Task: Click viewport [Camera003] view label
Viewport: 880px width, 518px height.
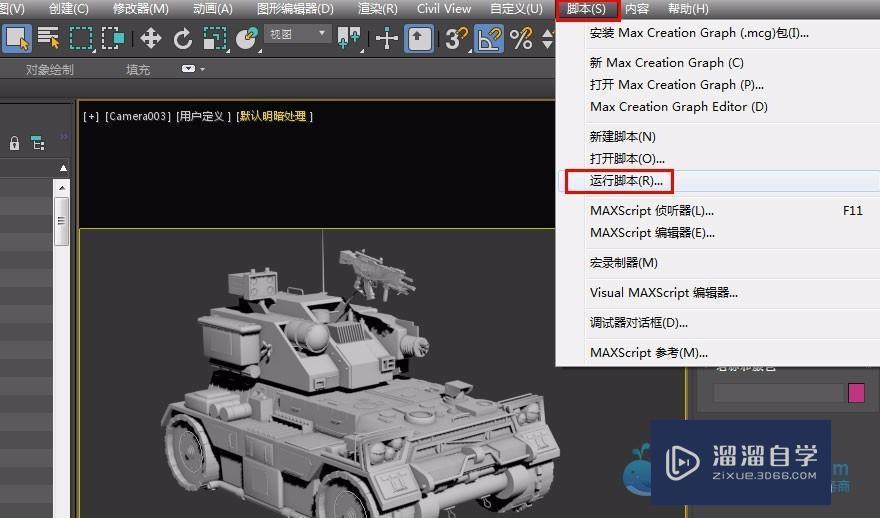Action: click(x=138, y=116)
